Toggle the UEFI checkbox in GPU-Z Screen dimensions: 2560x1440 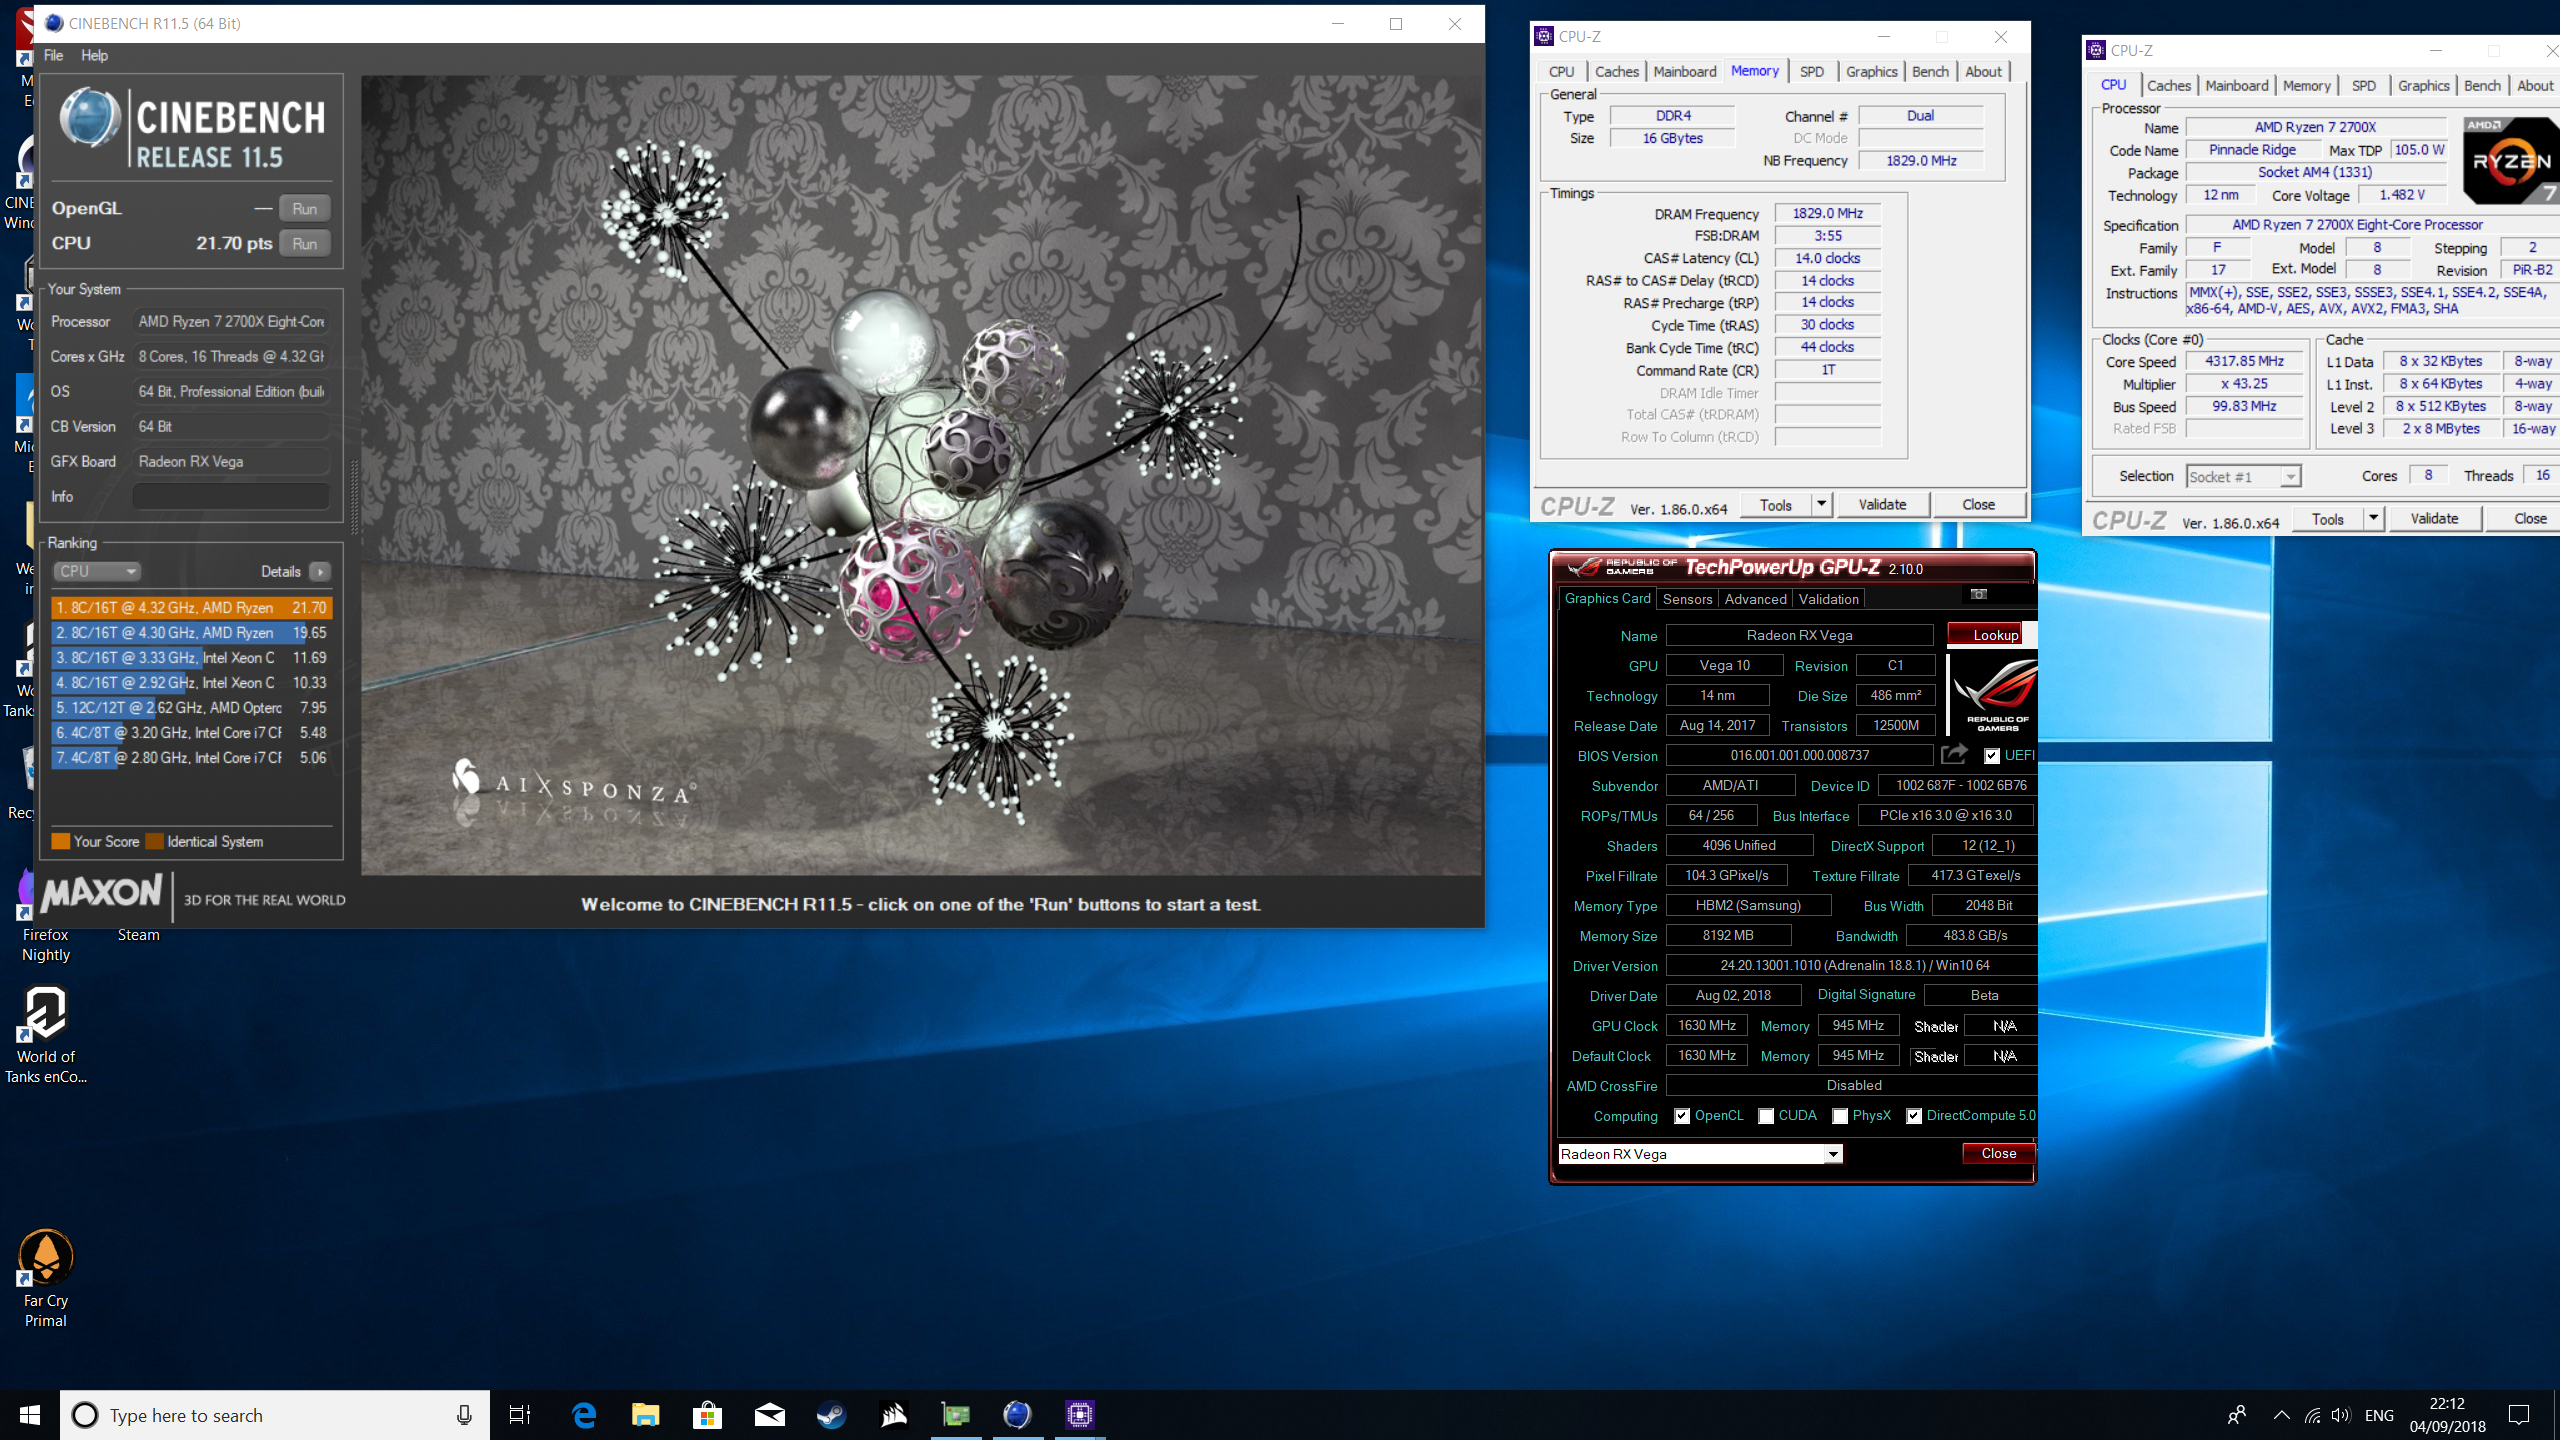tap(1992, 755)
